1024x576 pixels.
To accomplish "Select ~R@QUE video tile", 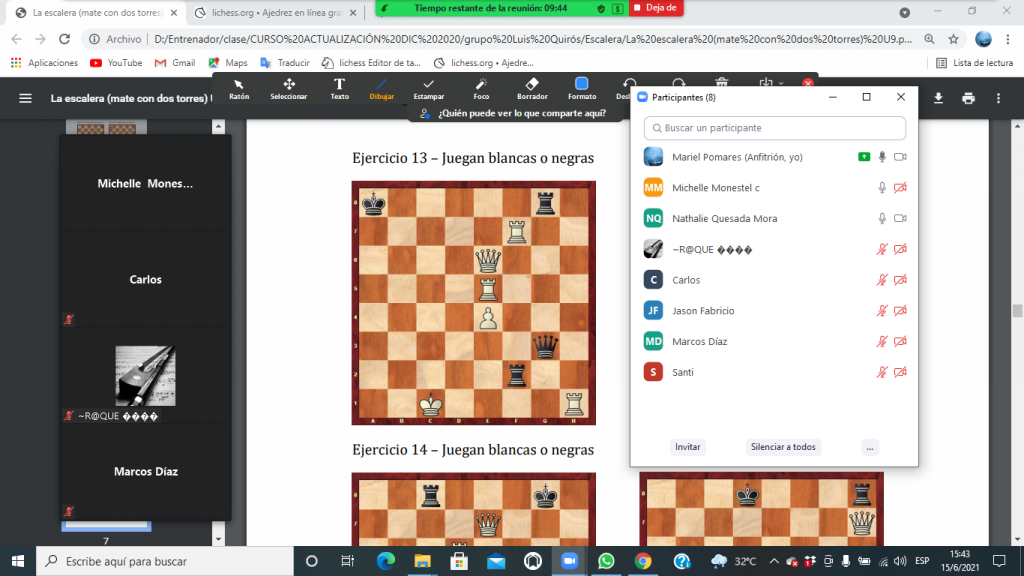I will (145, 376).
